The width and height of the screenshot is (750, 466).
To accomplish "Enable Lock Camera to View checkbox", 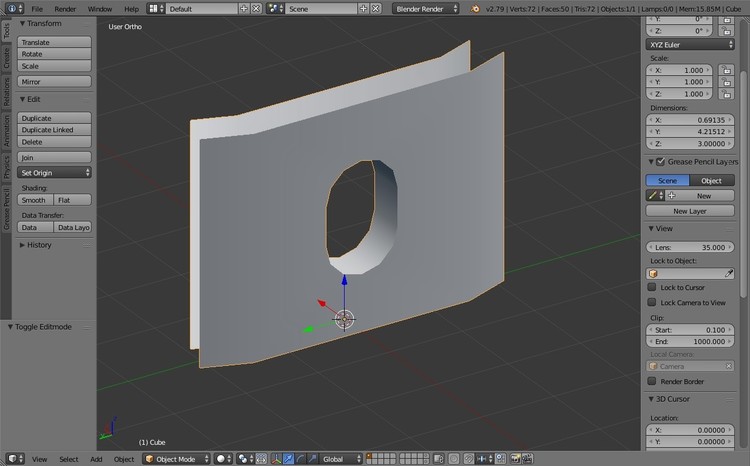I will coord(653,302).
